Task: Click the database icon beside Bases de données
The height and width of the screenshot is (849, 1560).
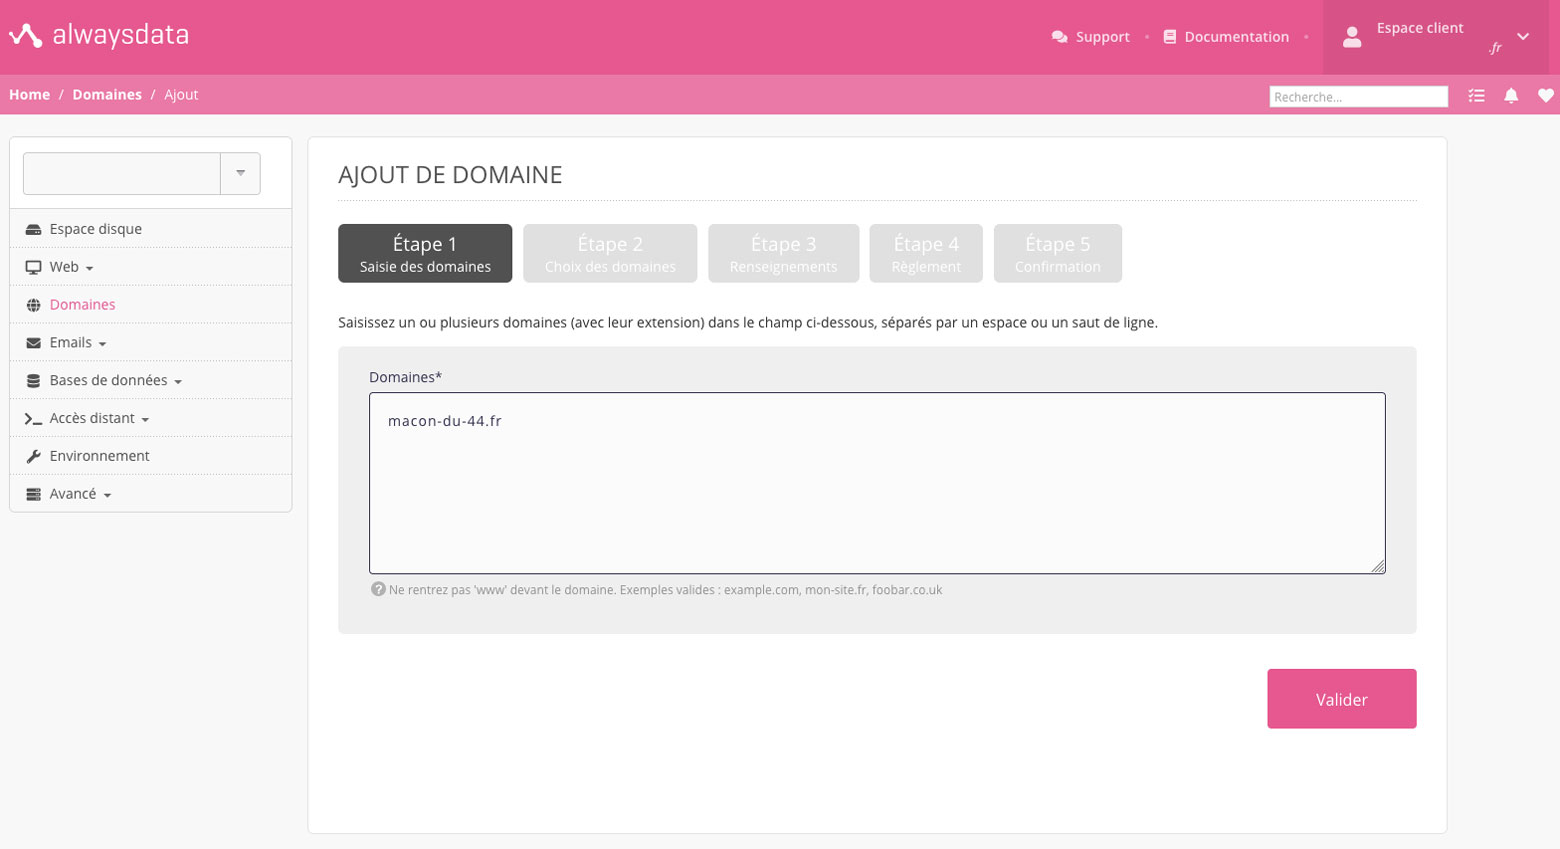Action: click(33, 381)
